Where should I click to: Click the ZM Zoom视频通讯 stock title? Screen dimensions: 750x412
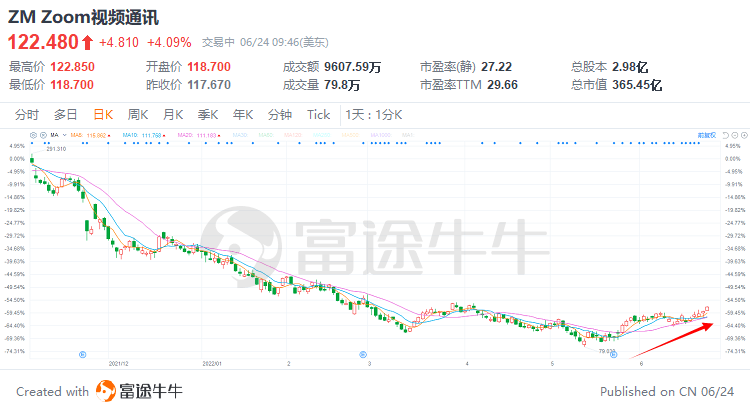tap(83, 17)
